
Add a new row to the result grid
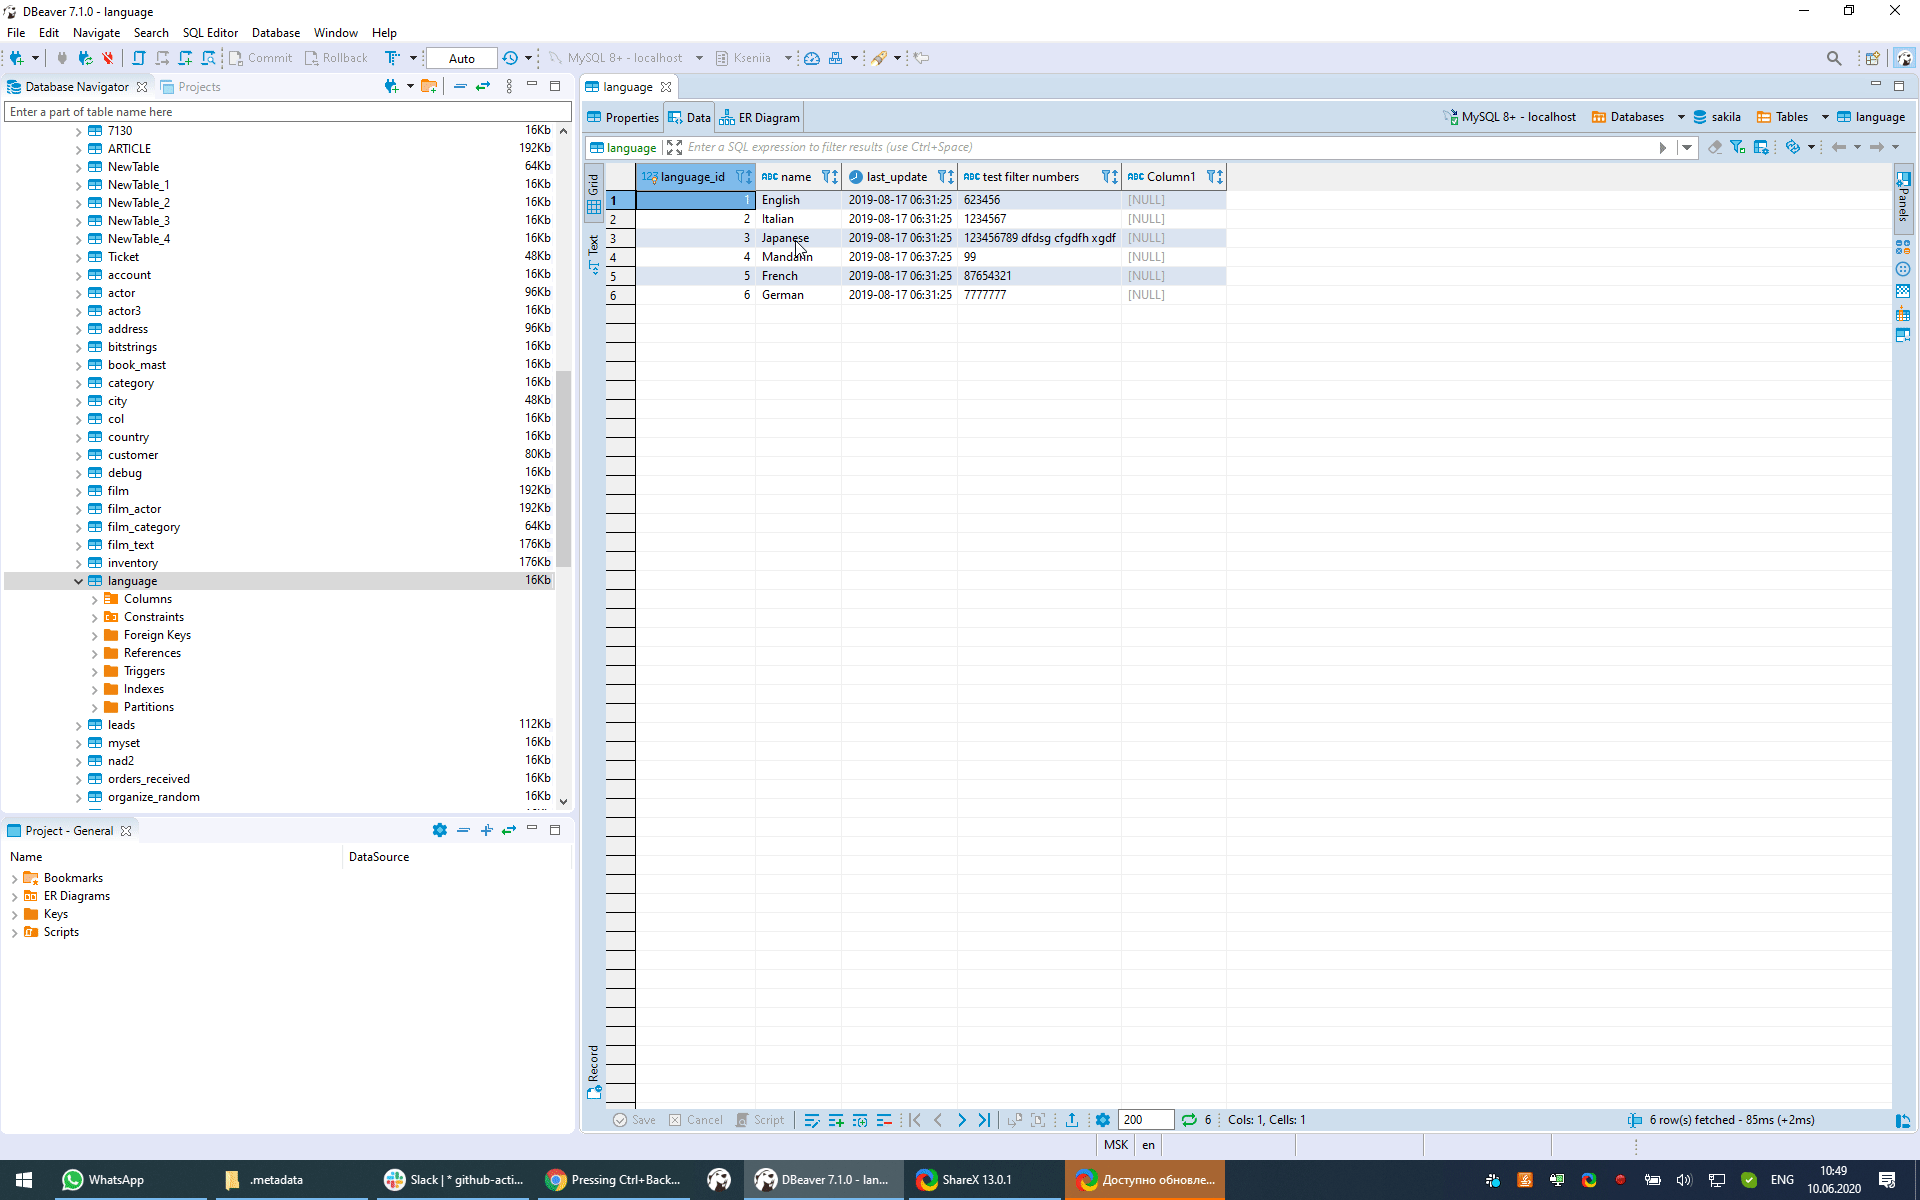pyautogui.click(x=836, y=1120)
